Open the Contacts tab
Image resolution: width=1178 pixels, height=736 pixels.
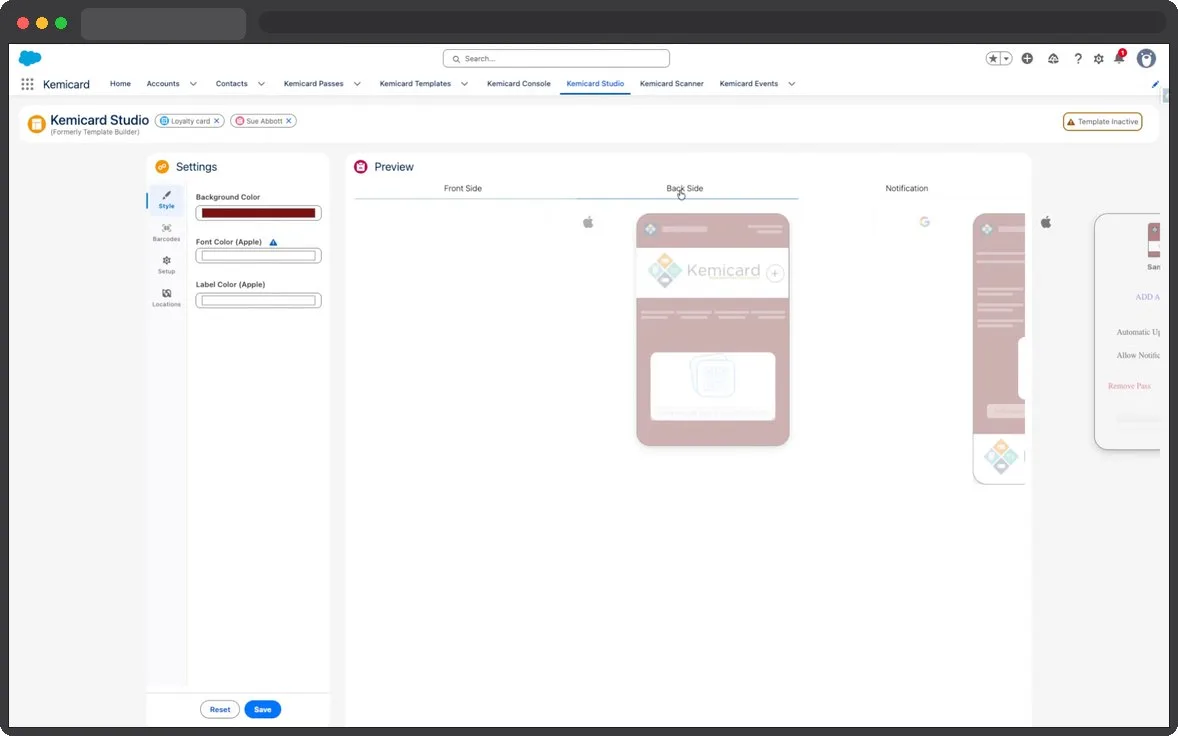click(231, 83)
